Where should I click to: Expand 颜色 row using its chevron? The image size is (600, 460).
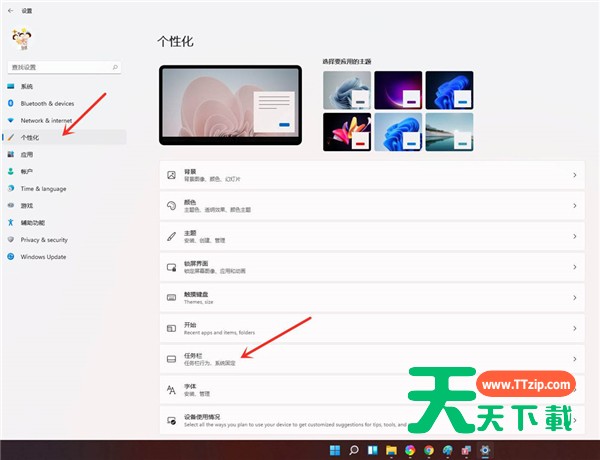click(x=575, y=206)
